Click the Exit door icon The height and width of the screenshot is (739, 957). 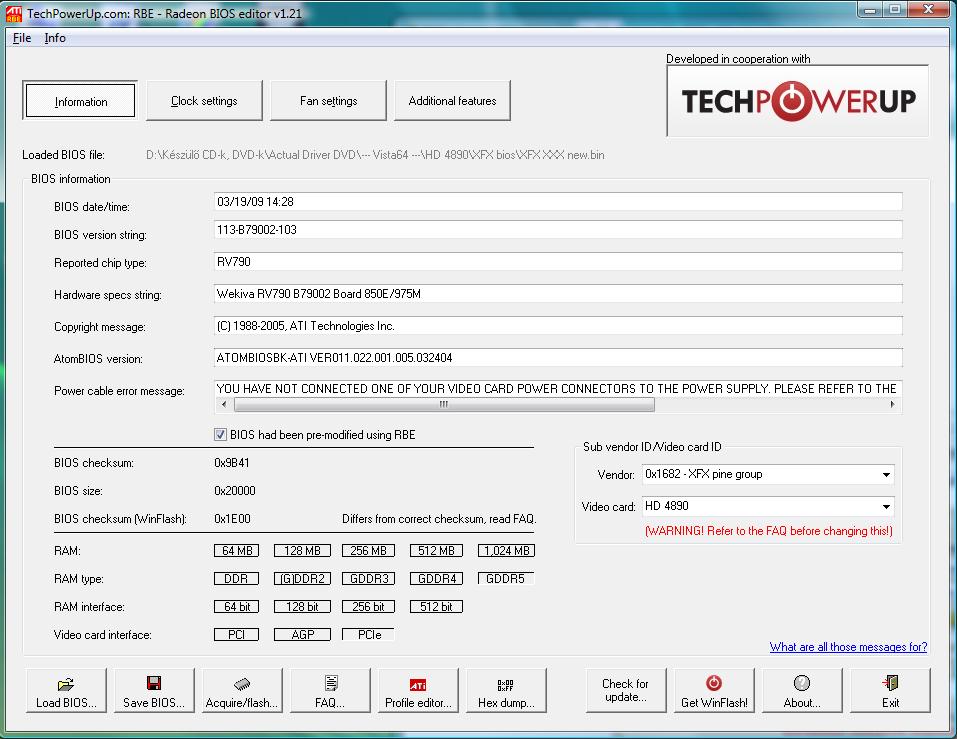pyautogui.click(x=890, y=683)
